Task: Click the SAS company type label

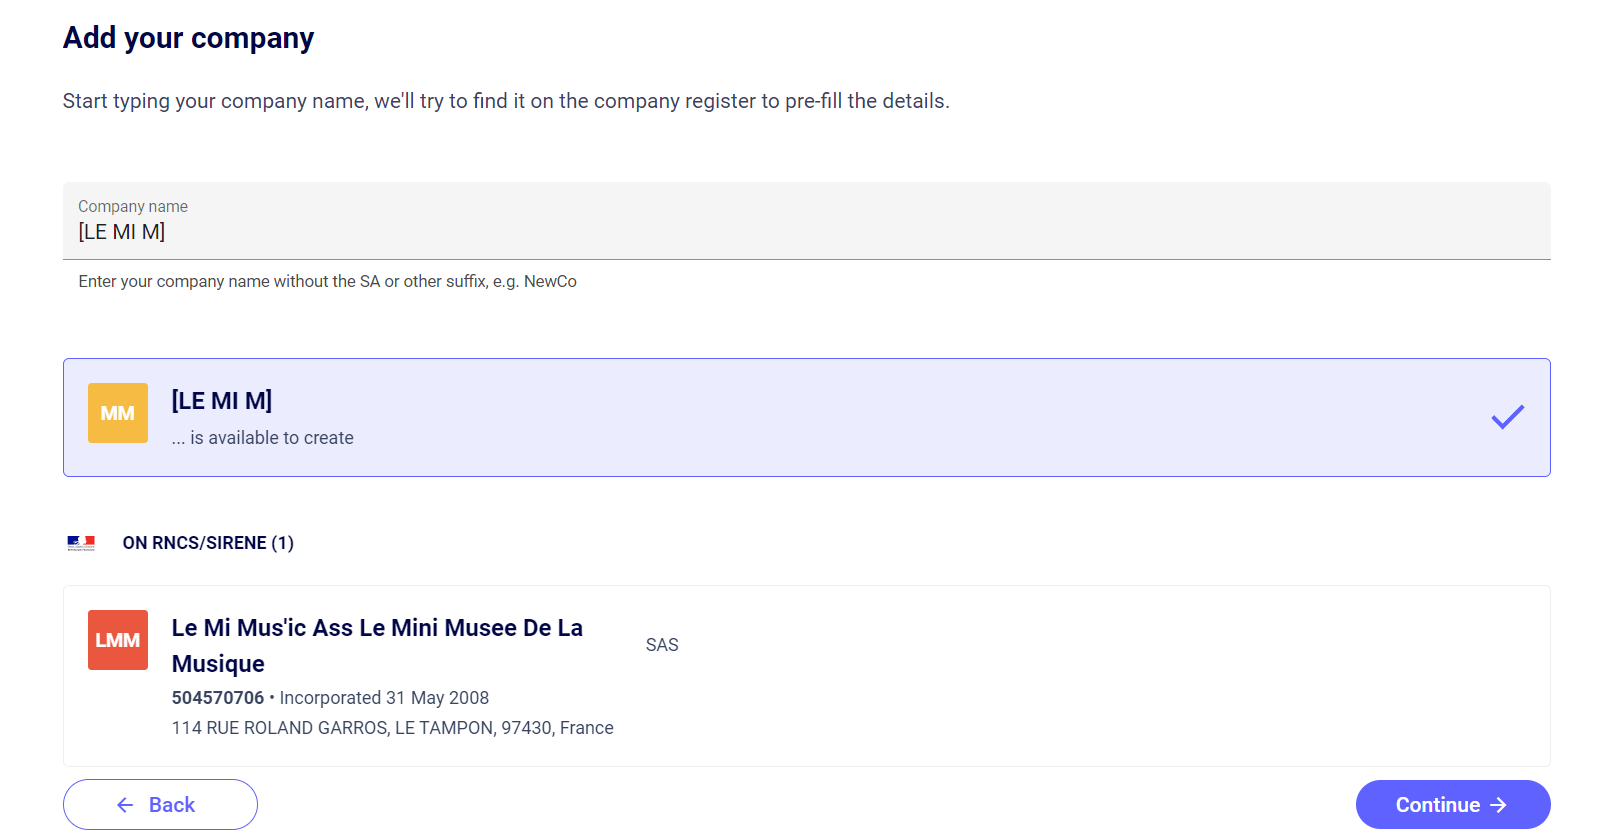Action: [x=662, y=645]
